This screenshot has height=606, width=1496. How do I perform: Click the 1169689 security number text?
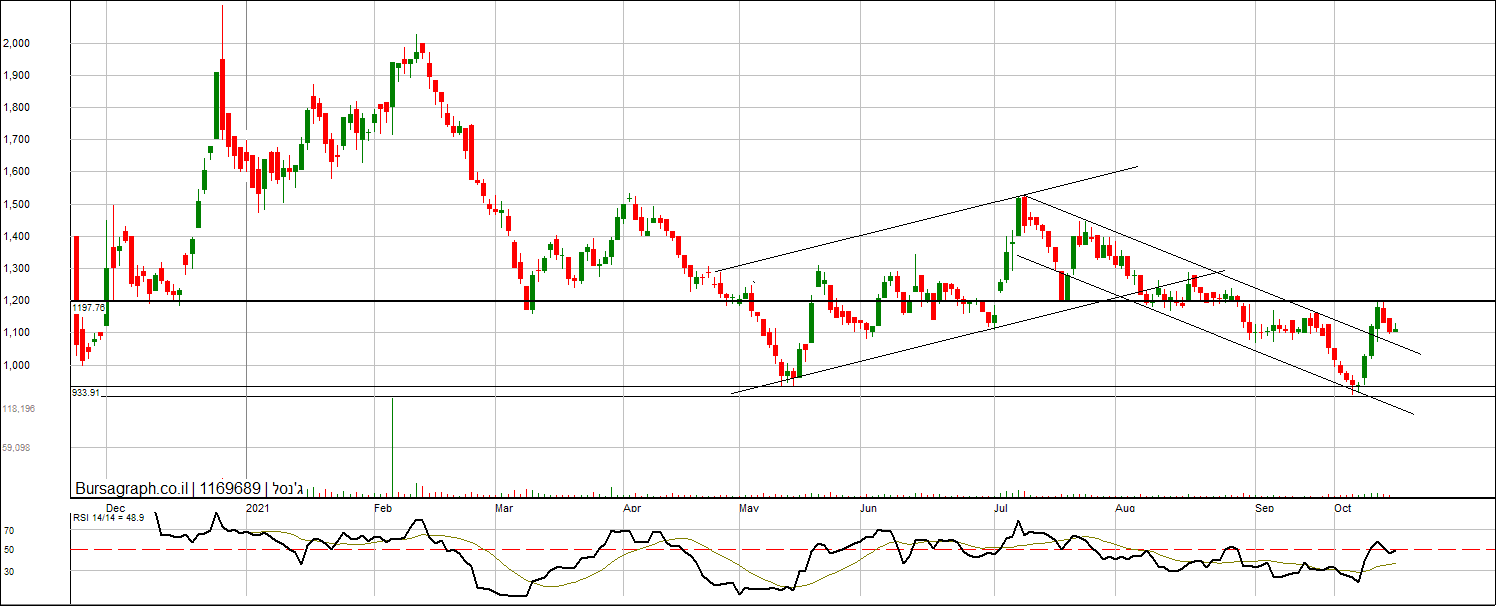click(x=231, y=489)
